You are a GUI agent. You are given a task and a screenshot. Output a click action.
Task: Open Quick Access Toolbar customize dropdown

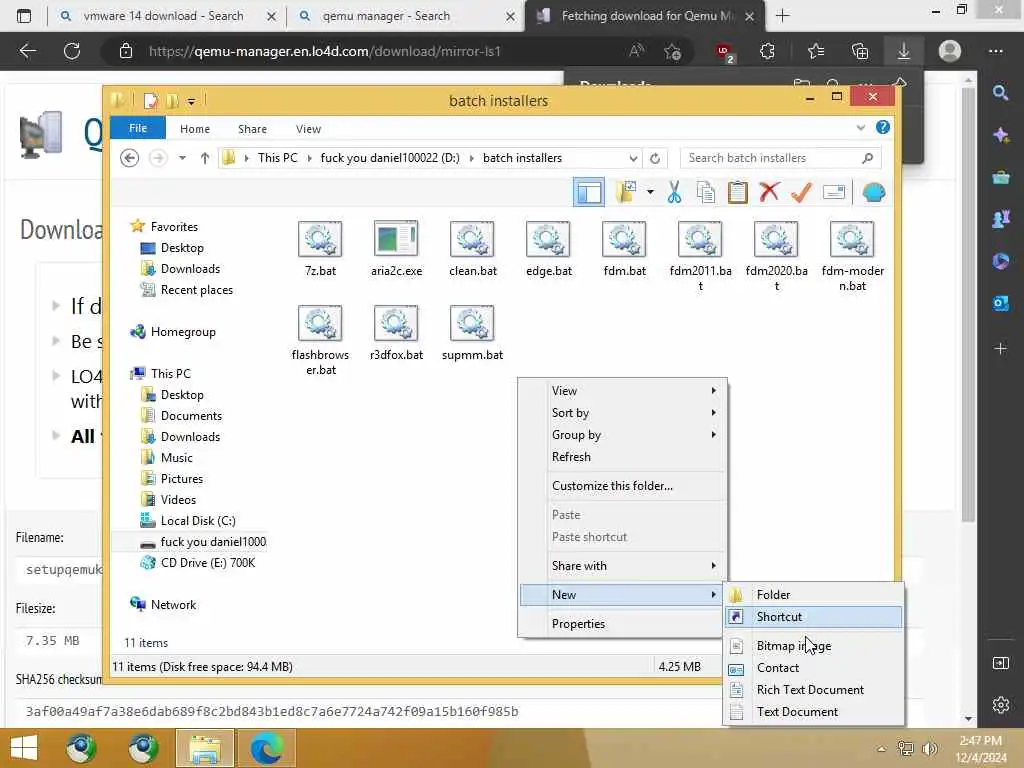click(x=191, y=101)
